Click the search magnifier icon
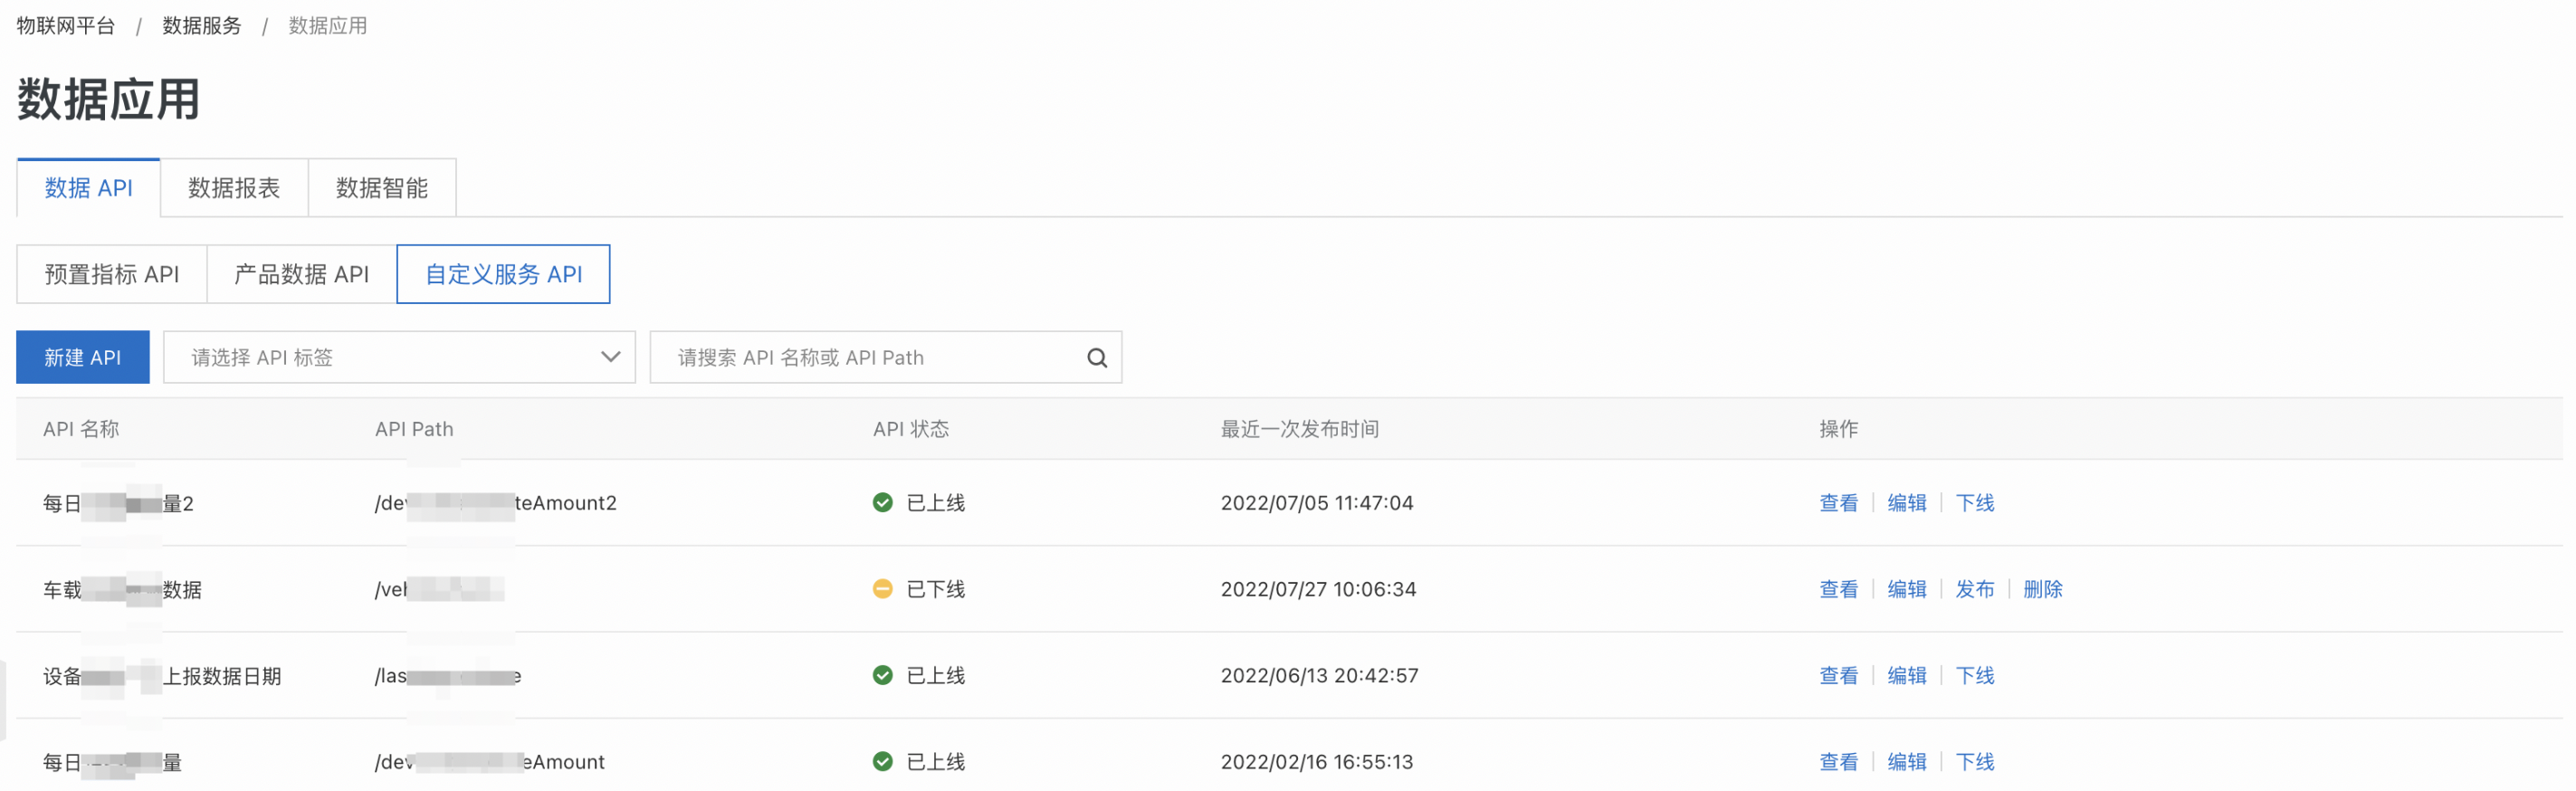The image size is (2576, 791). [1097, 358]
